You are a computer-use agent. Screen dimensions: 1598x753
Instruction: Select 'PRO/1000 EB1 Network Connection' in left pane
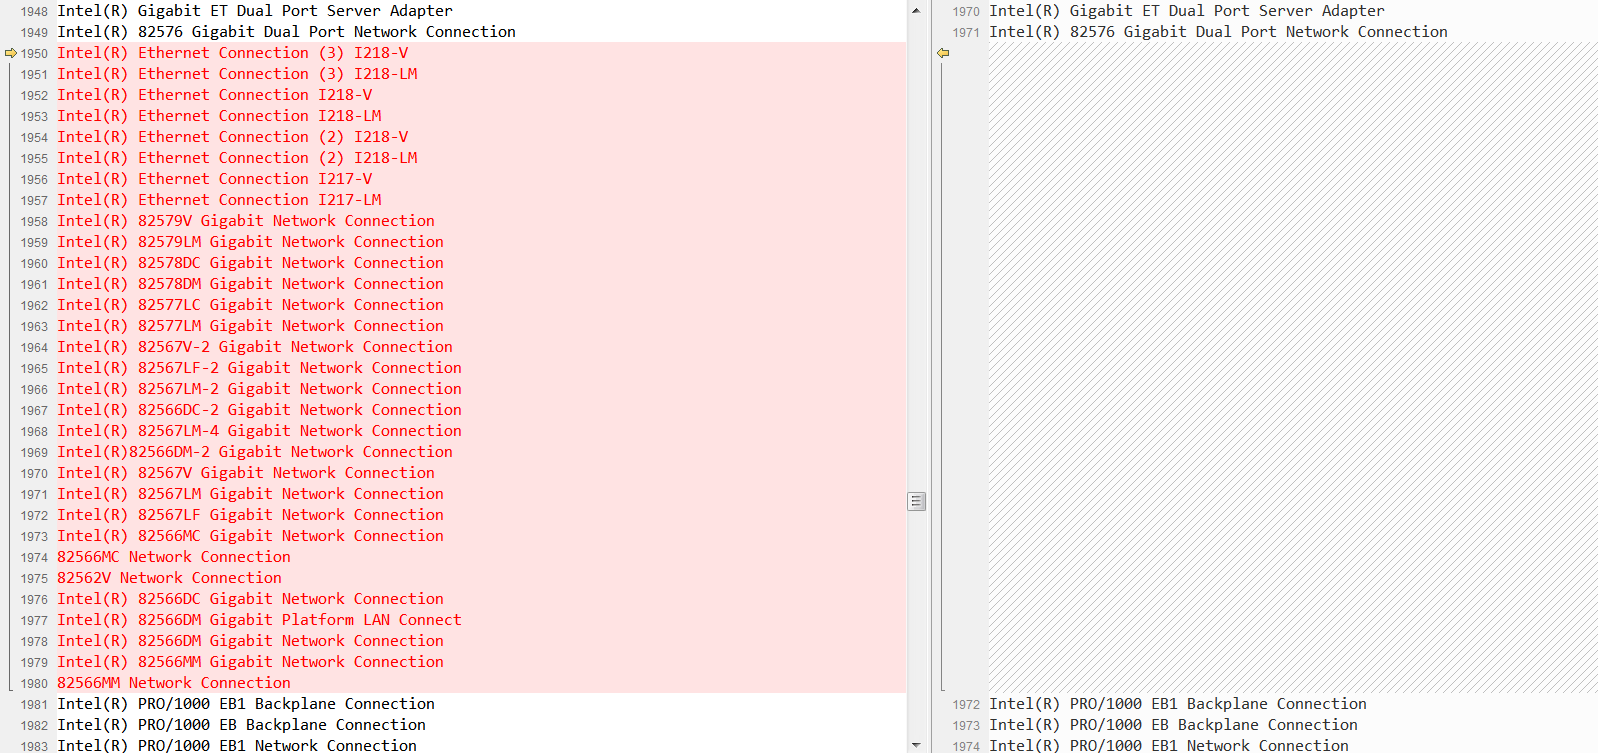[237, 745]
